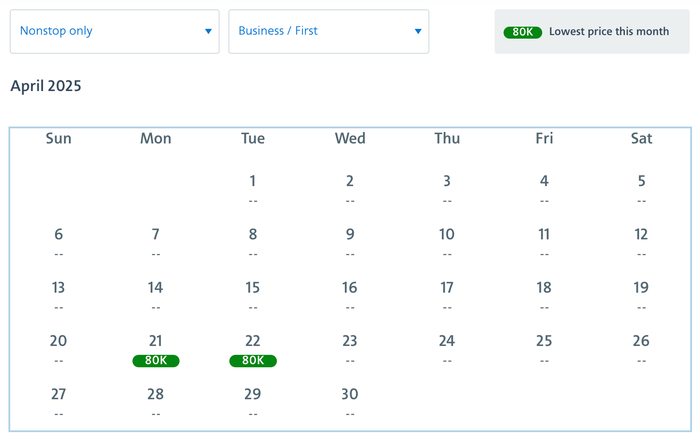The width and height of the screenshot is (700, 433).
Task: Select the 80K fare on April 22
Action: coord(253,361)
